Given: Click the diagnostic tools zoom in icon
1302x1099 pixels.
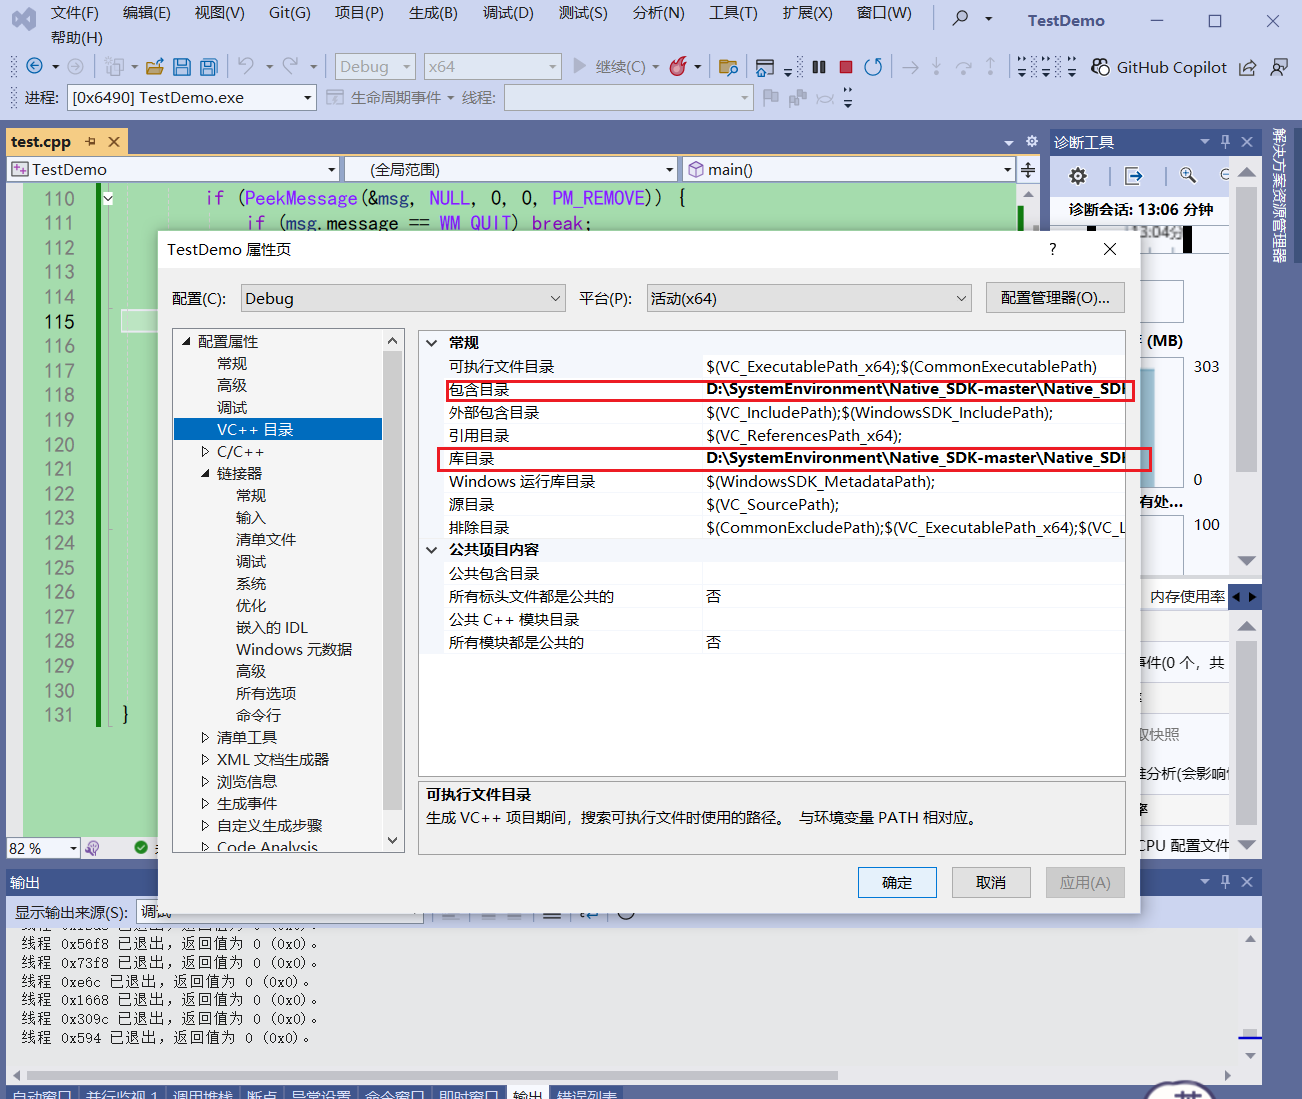Looking at the screenshot, I should click(1188, 176).
